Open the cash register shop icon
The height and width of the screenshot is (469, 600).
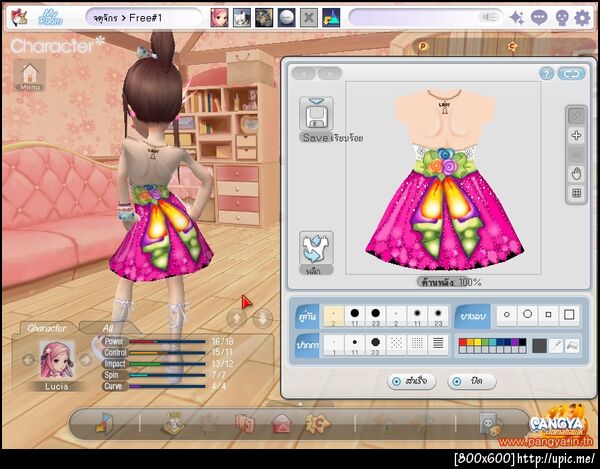point(173,423)
